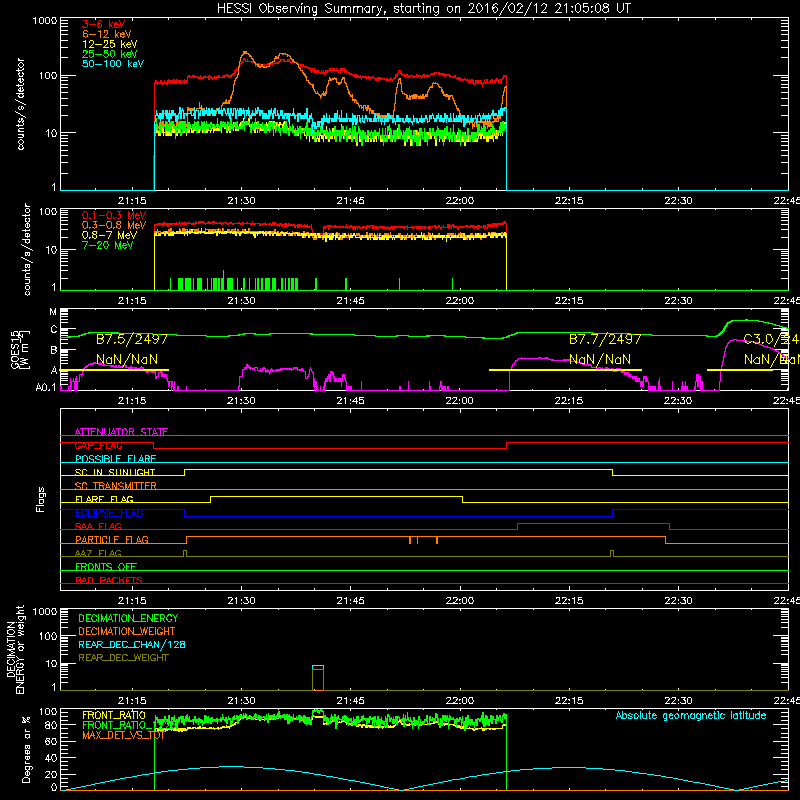This screenshot has width=800, height=800.
Task: Click the 1000 y-axis label of top panel
Action: pyautogui.click(x=44, y=21)
